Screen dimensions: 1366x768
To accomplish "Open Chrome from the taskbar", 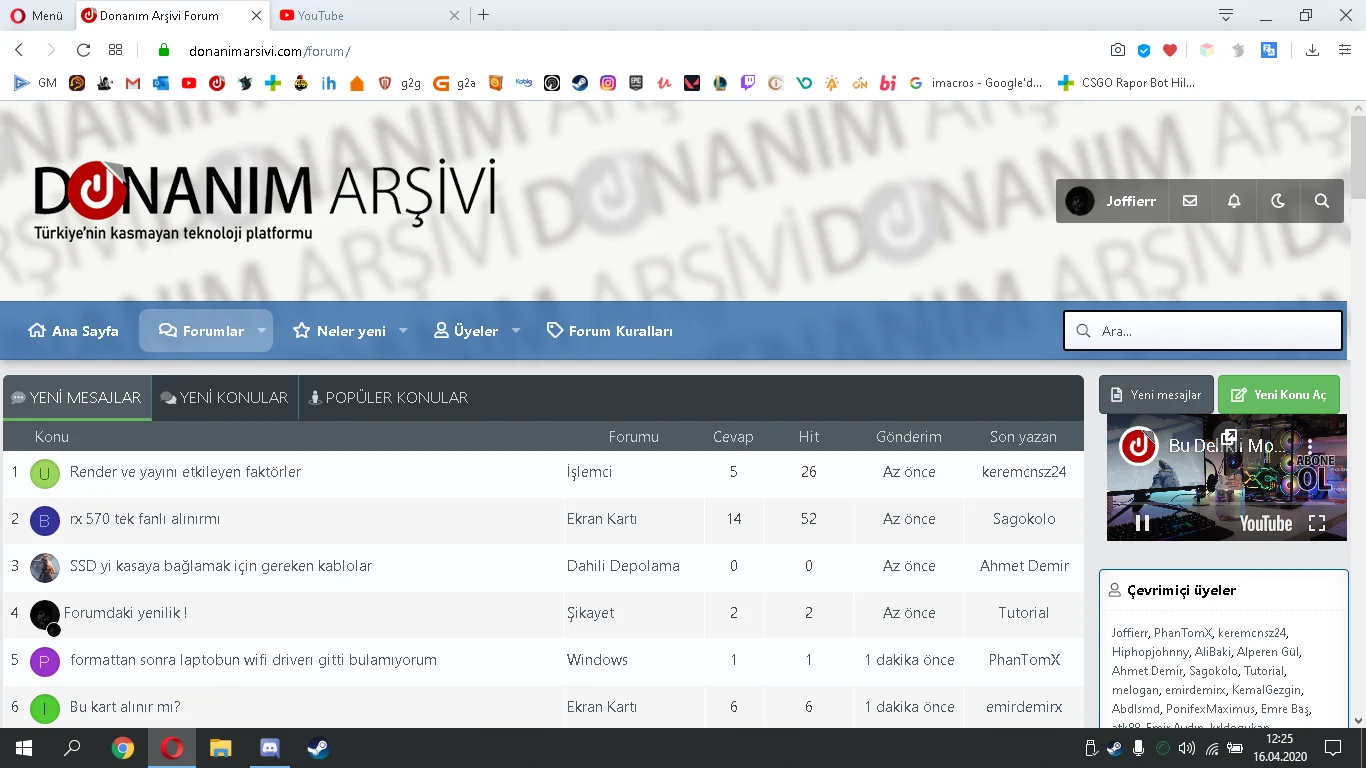I will [x=123, y=748].
